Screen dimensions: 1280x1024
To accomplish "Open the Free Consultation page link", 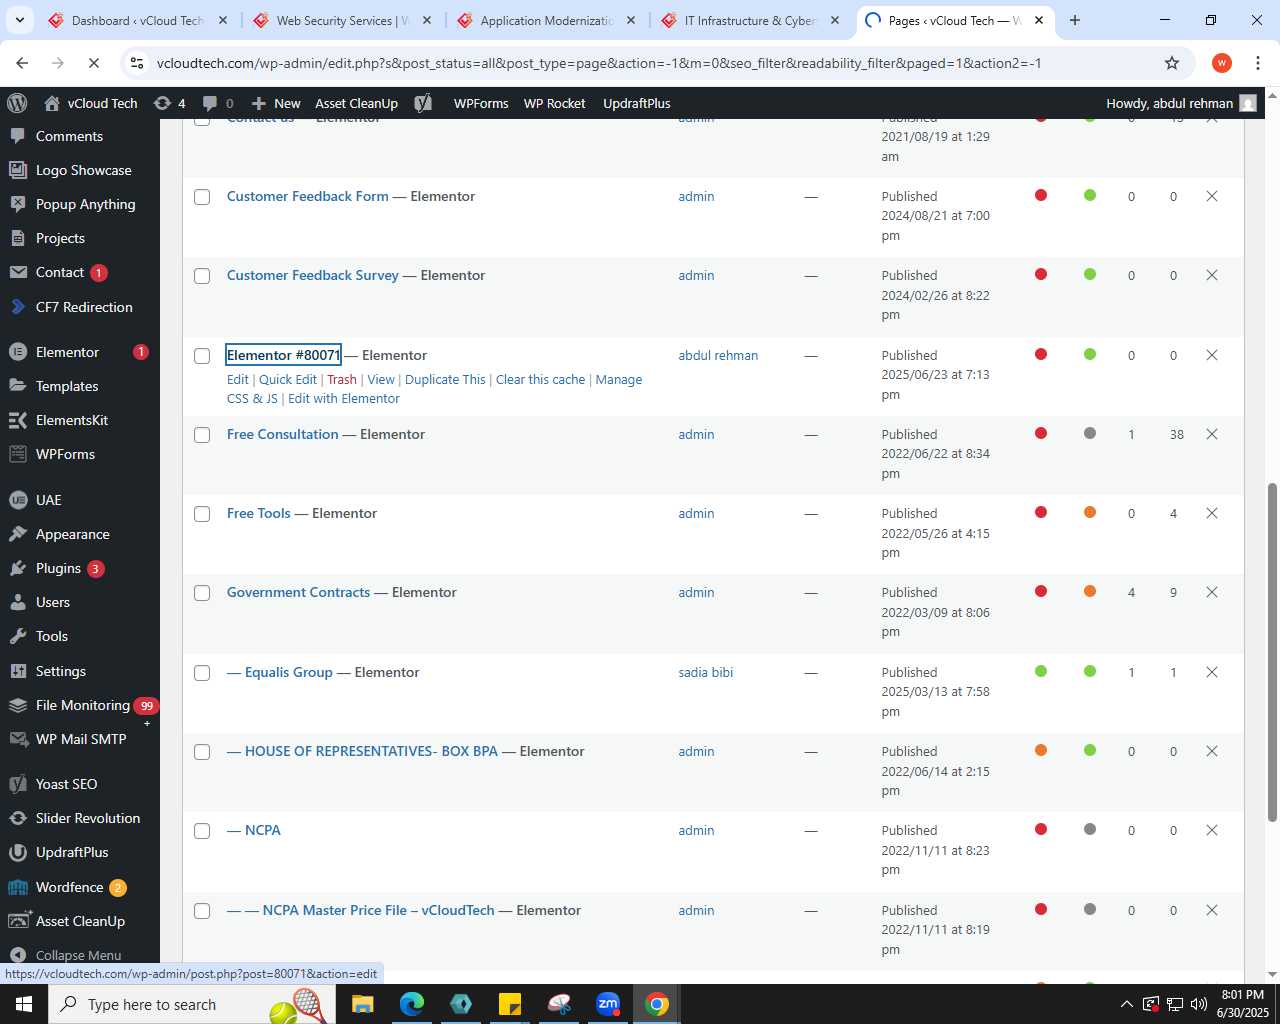I will click(283, 434).
